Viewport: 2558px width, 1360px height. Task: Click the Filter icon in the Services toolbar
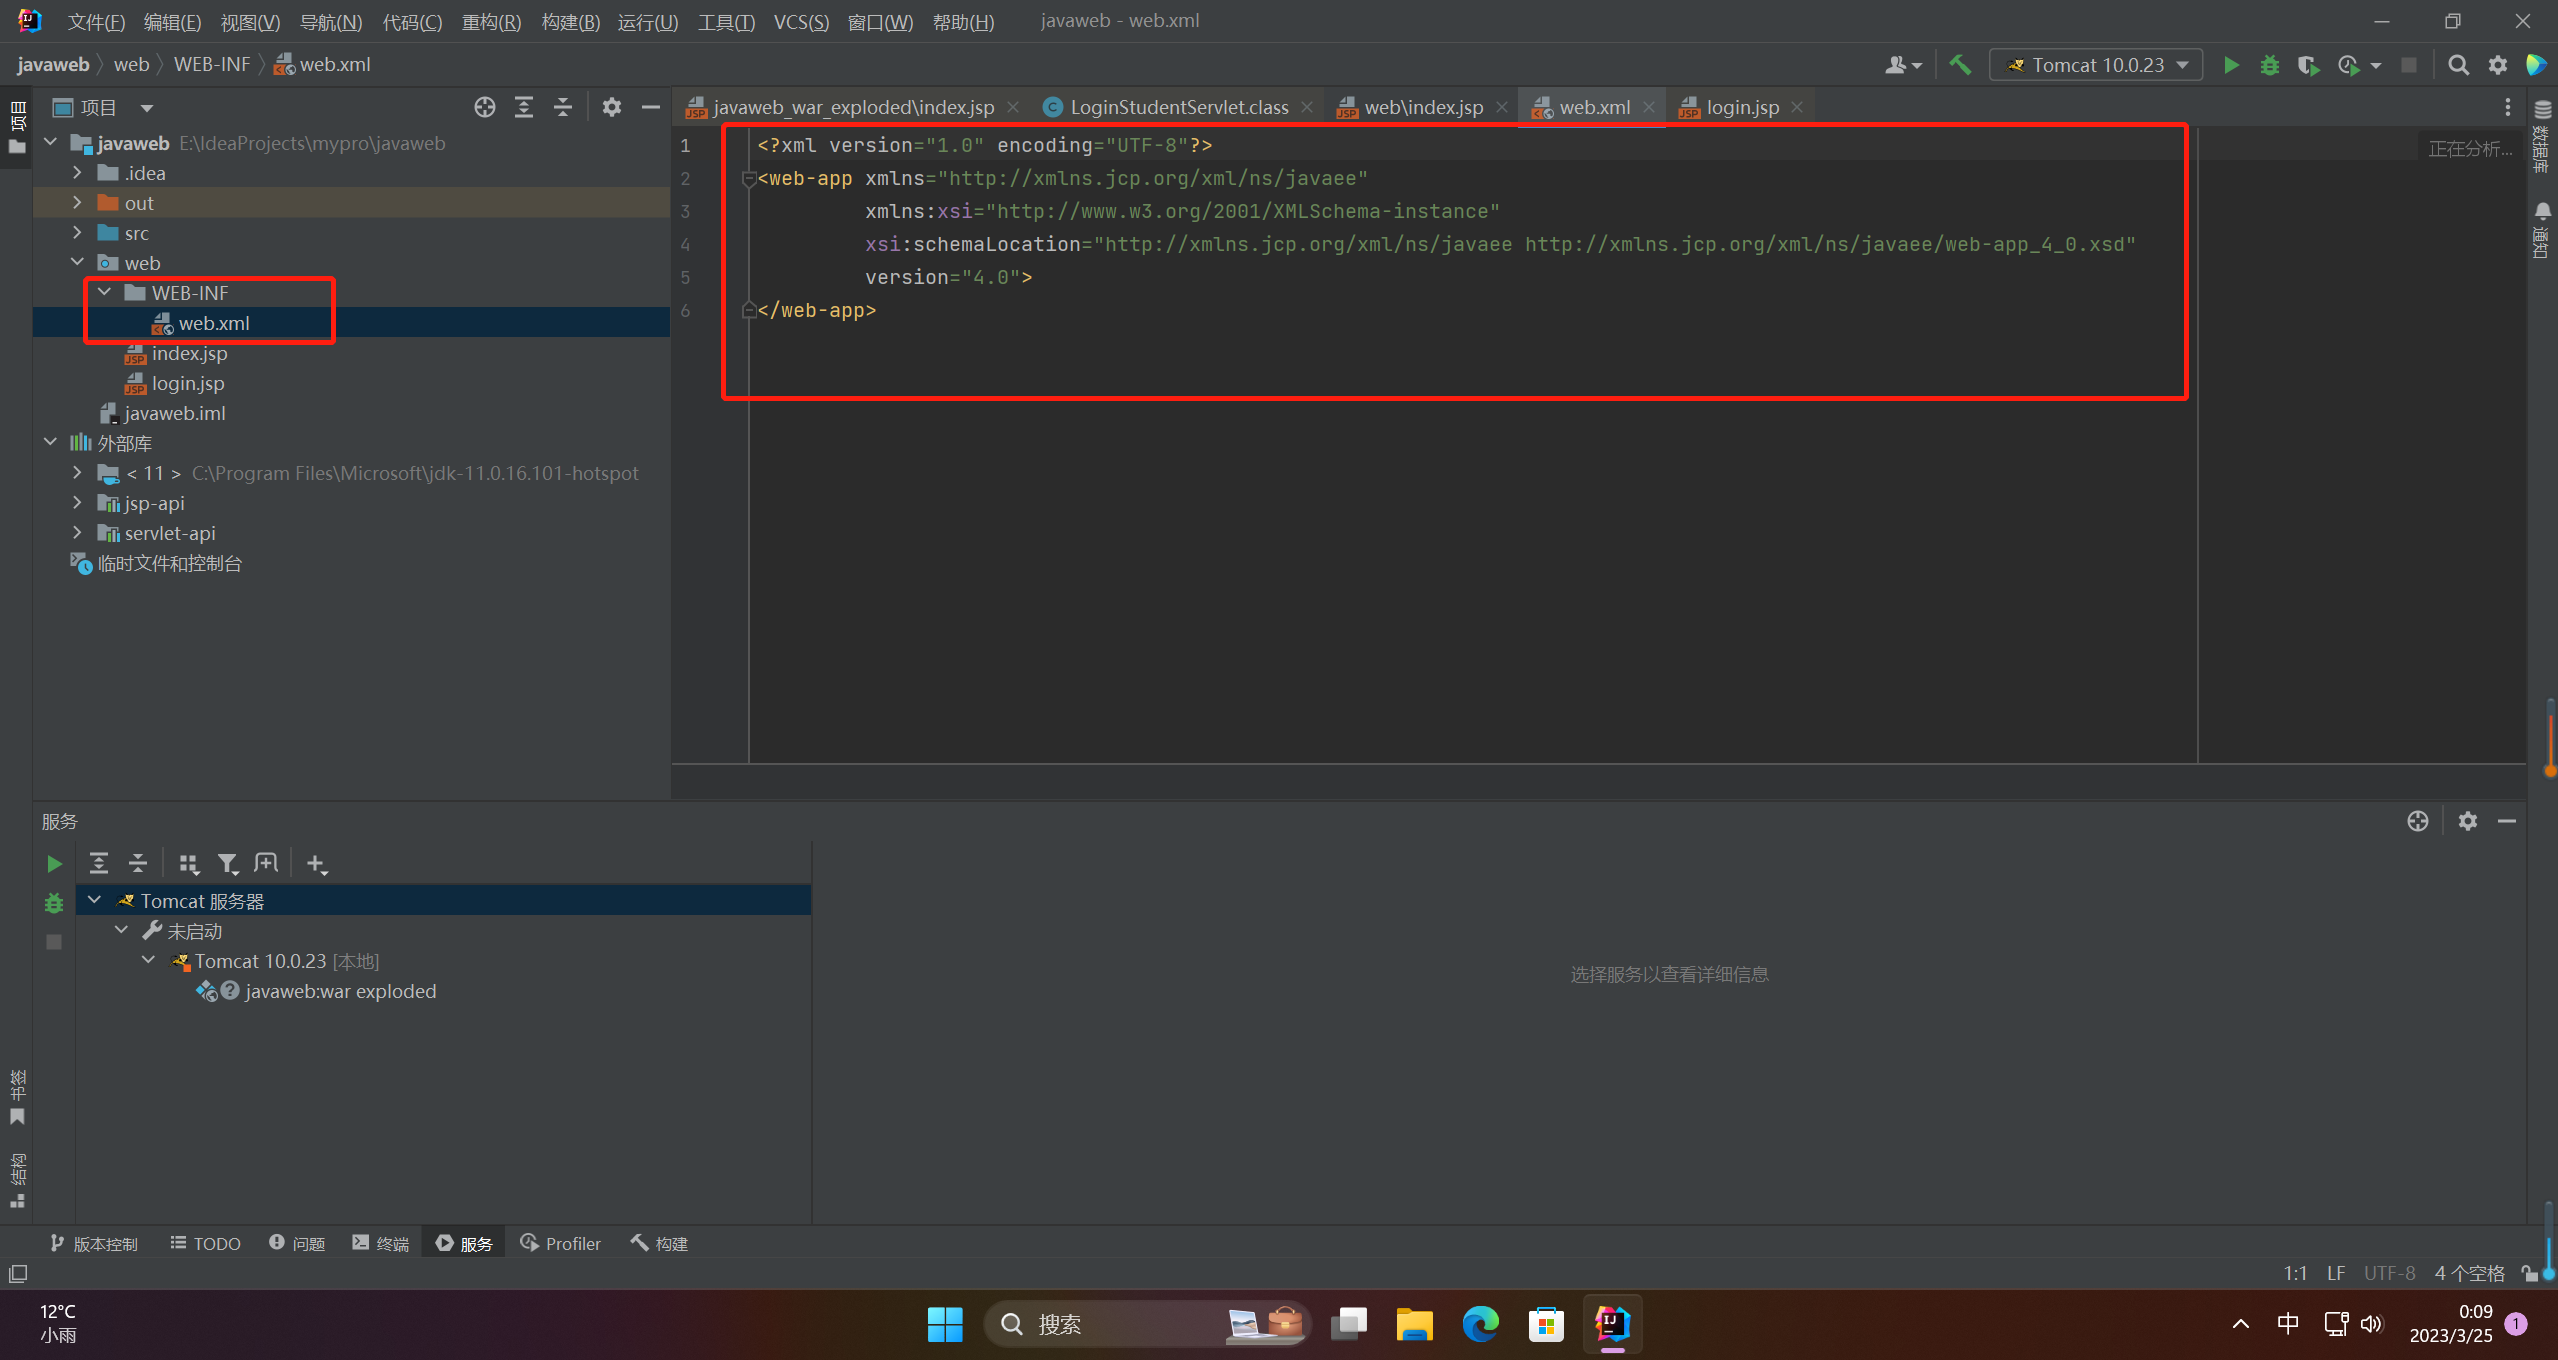(227, 863)
